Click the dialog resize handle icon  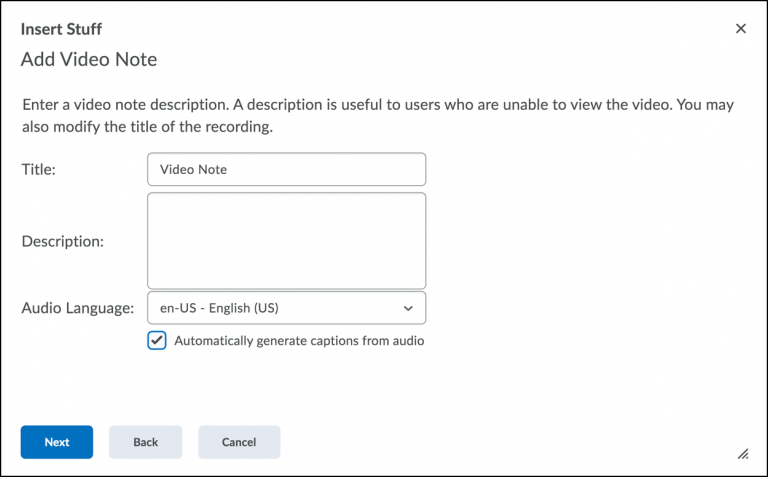coord(743,454)
